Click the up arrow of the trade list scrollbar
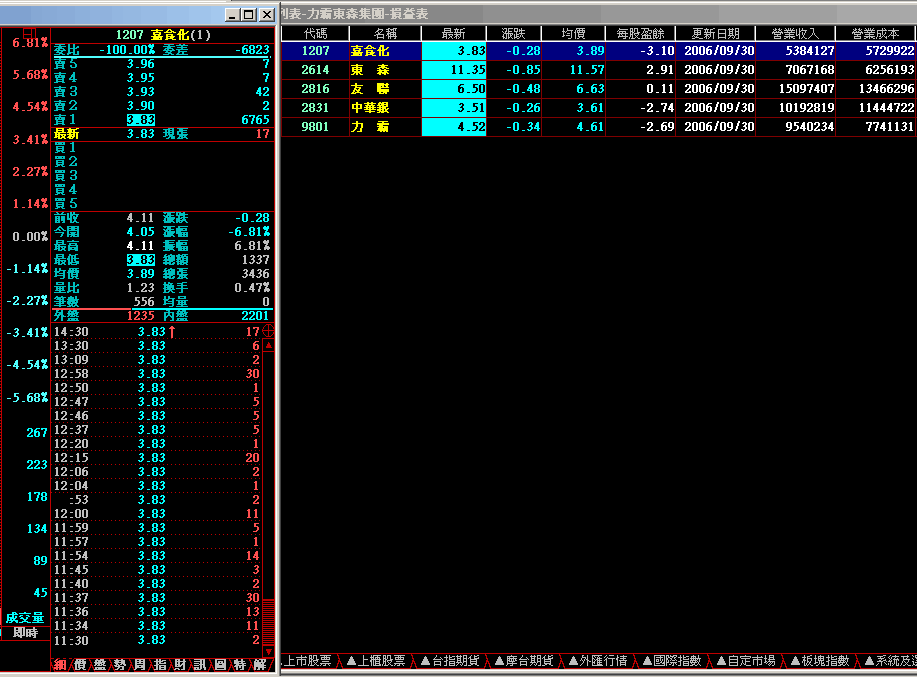 (268, 346)
